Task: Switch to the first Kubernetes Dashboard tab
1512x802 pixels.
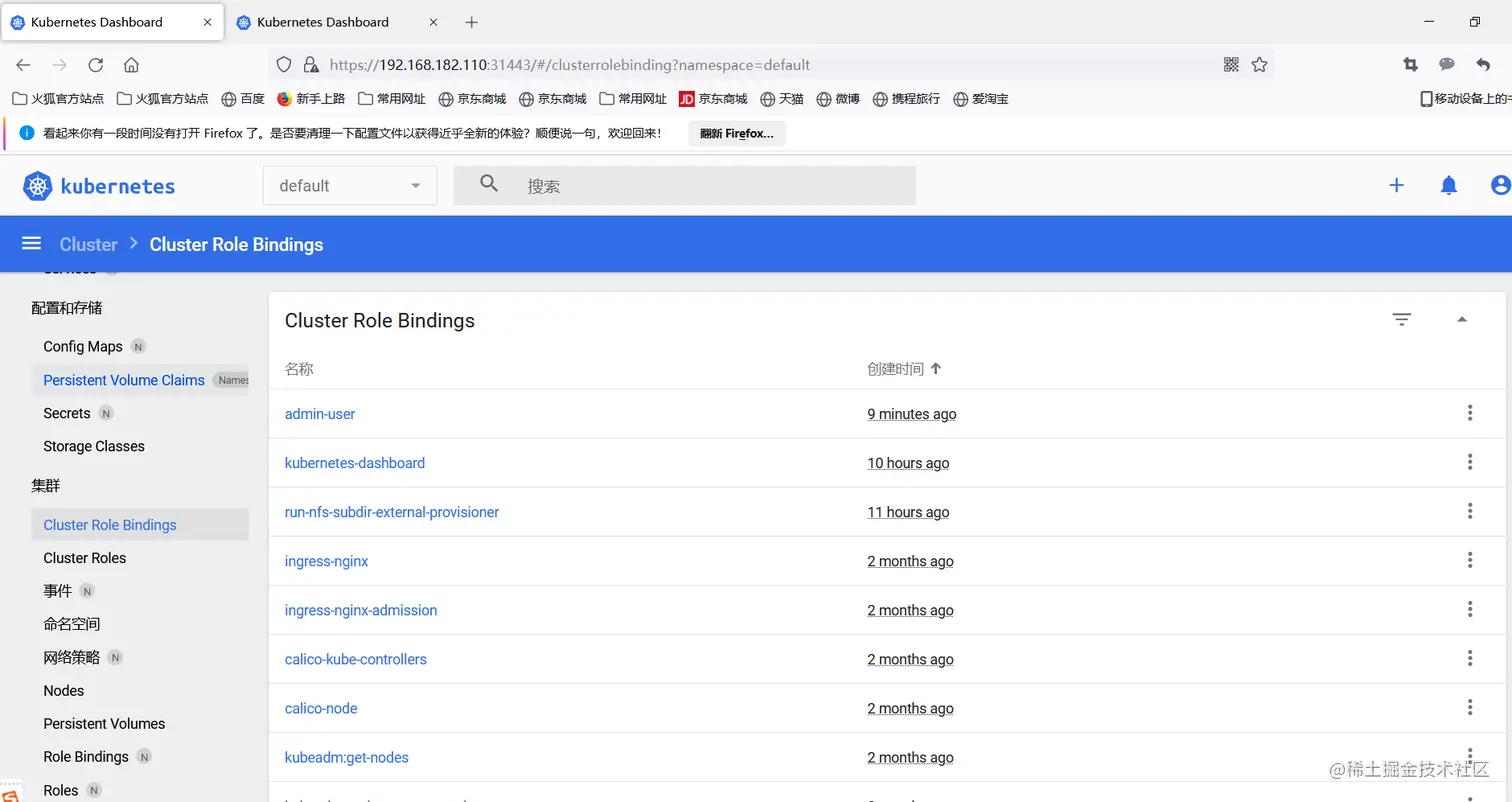Action: click(x=113, y=22)
